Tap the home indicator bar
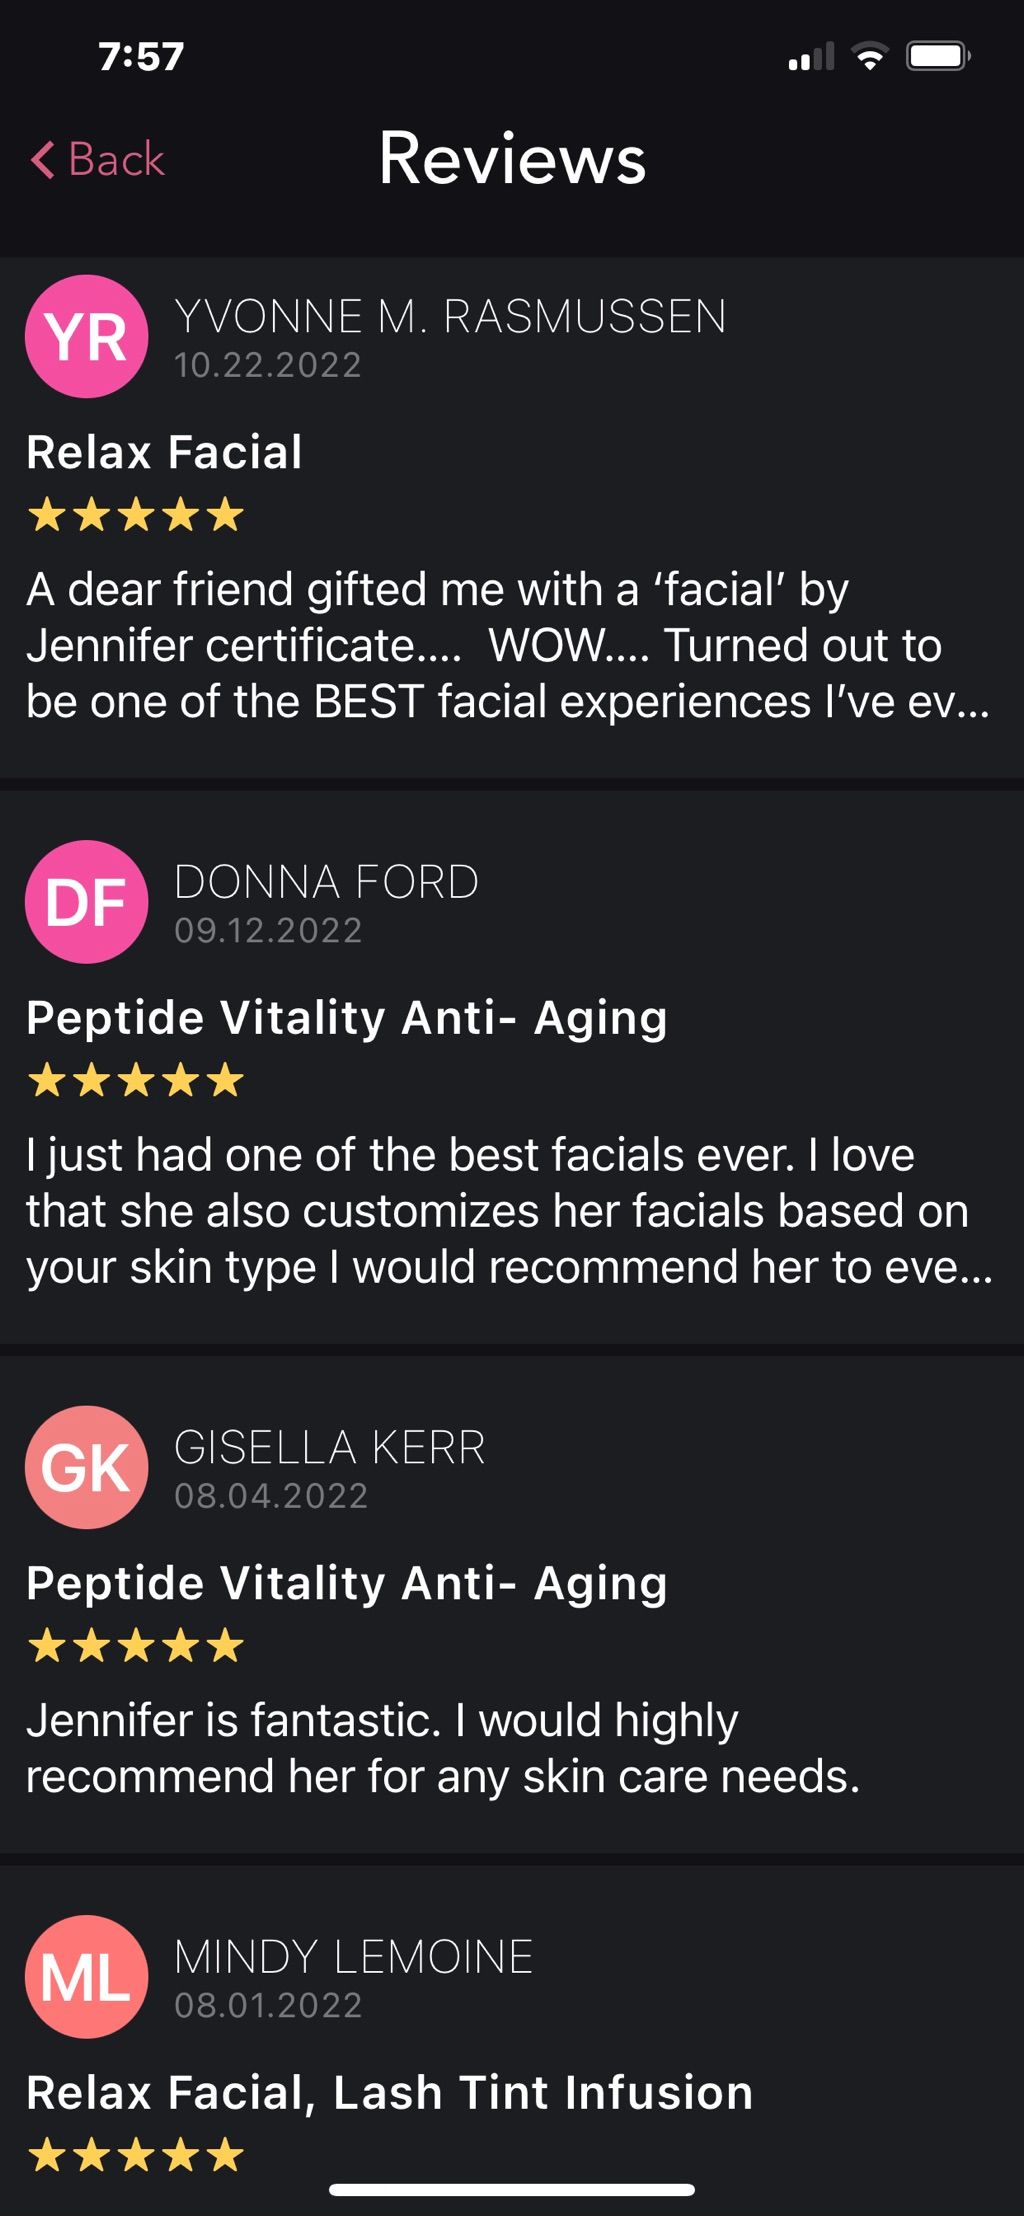This screenshot has height=2216, width=1024. (512, 2190)
